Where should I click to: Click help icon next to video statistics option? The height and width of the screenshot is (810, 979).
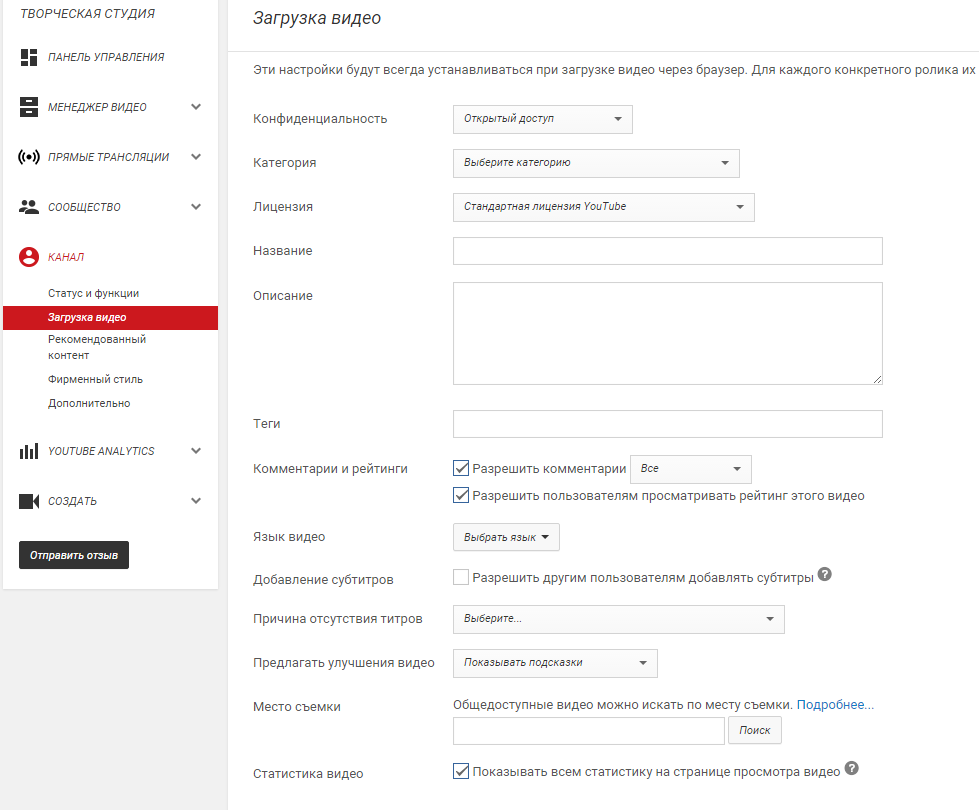[852, 768]
